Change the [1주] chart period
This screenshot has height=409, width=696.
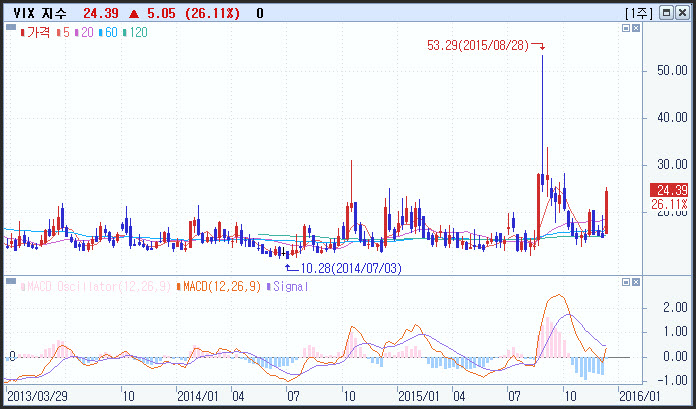point(639,13)
